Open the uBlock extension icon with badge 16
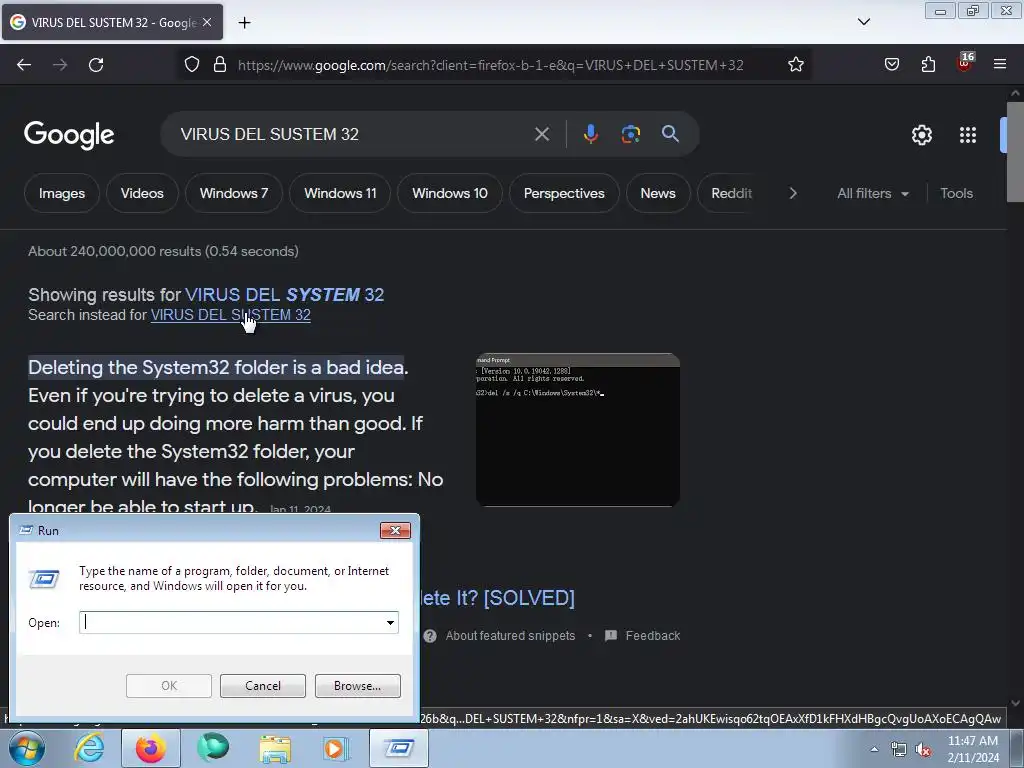Screen dimensions: 1024x768 click(x=965, y=63)
